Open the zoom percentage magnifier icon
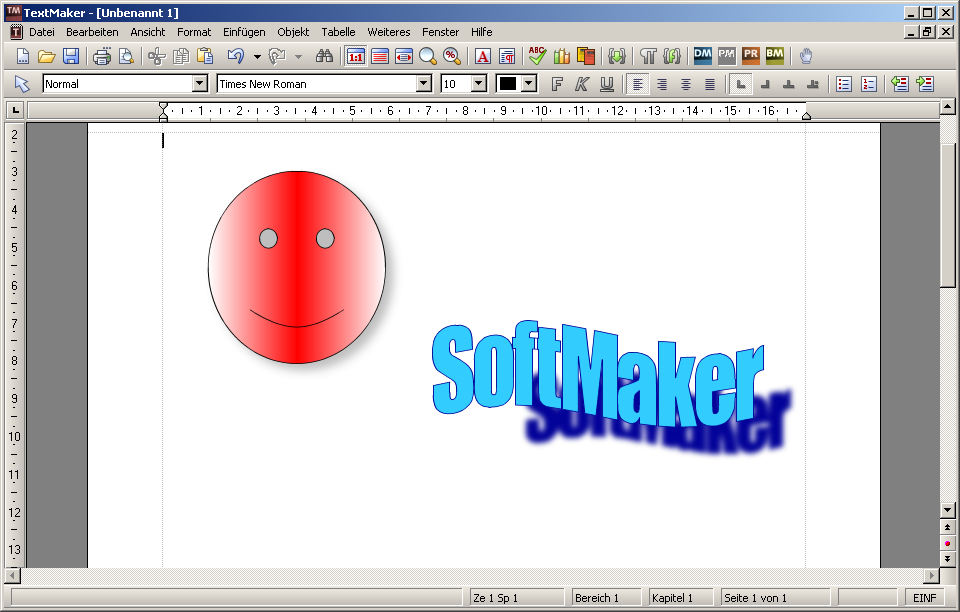The height and width of the screenshot is (612, 960). click(x=452, y=56)
